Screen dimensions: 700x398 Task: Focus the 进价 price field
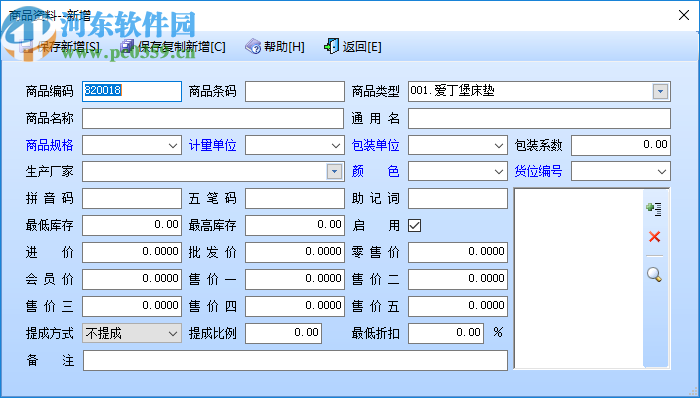pos(132,253)
